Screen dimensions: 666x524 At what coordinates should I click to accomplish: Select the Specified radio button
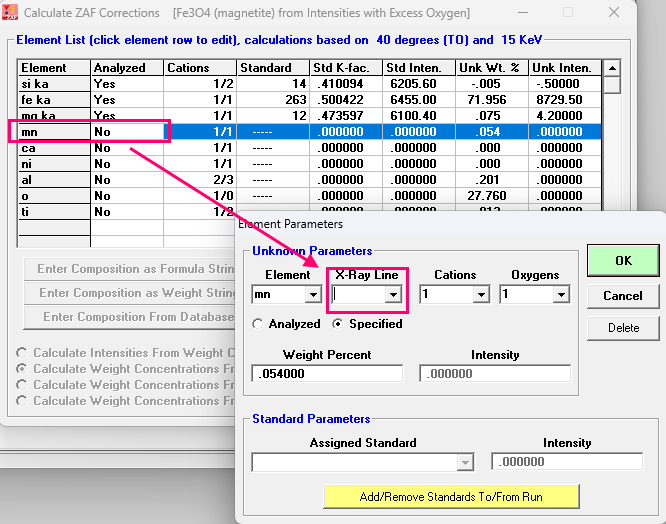tap(337, 324)
